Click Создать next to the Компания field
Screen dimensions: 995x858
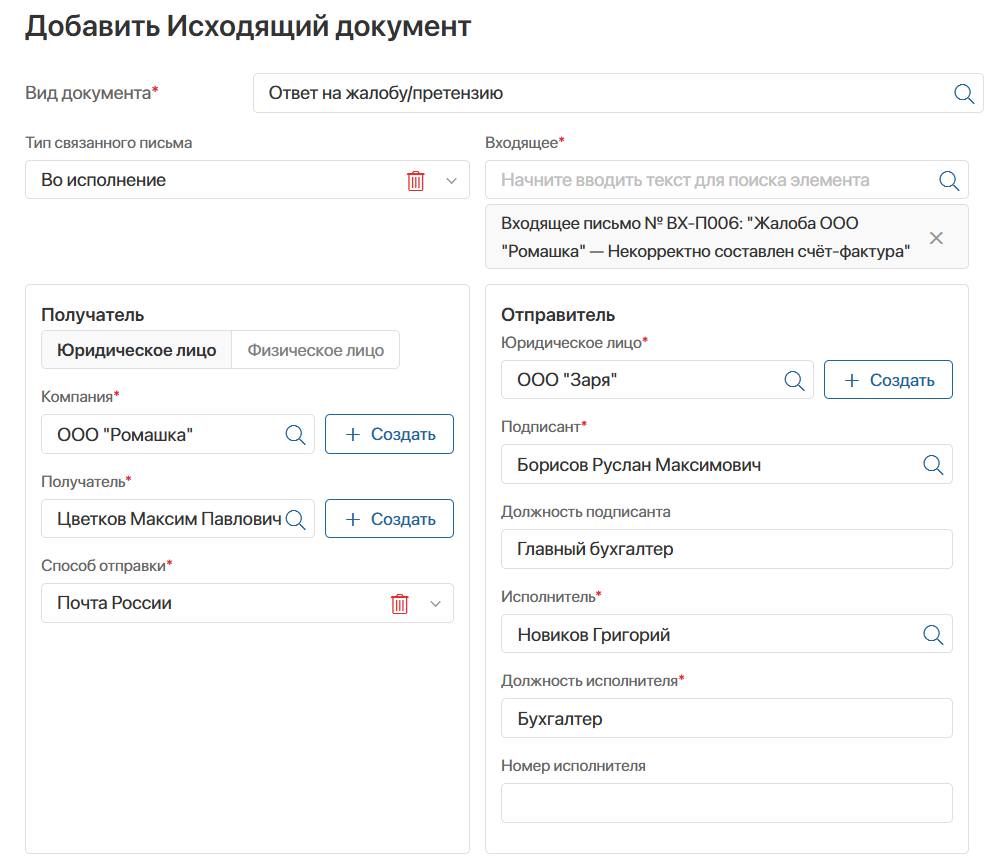pos(389,434)
